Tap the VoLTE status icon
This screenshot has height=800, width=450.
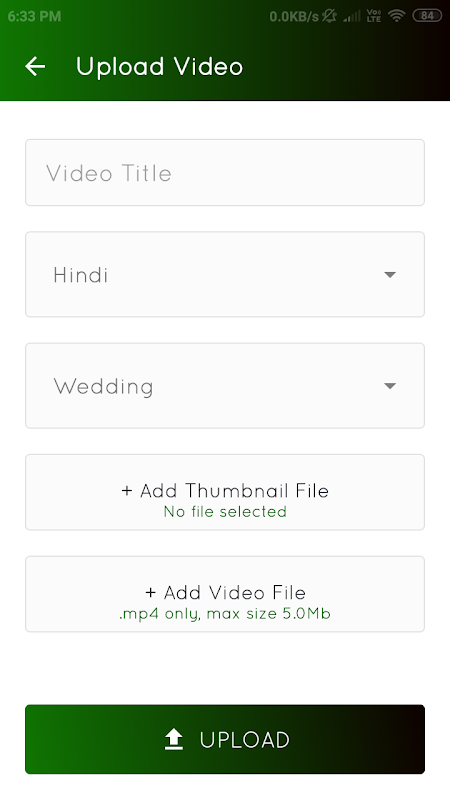tap(374, 16)
